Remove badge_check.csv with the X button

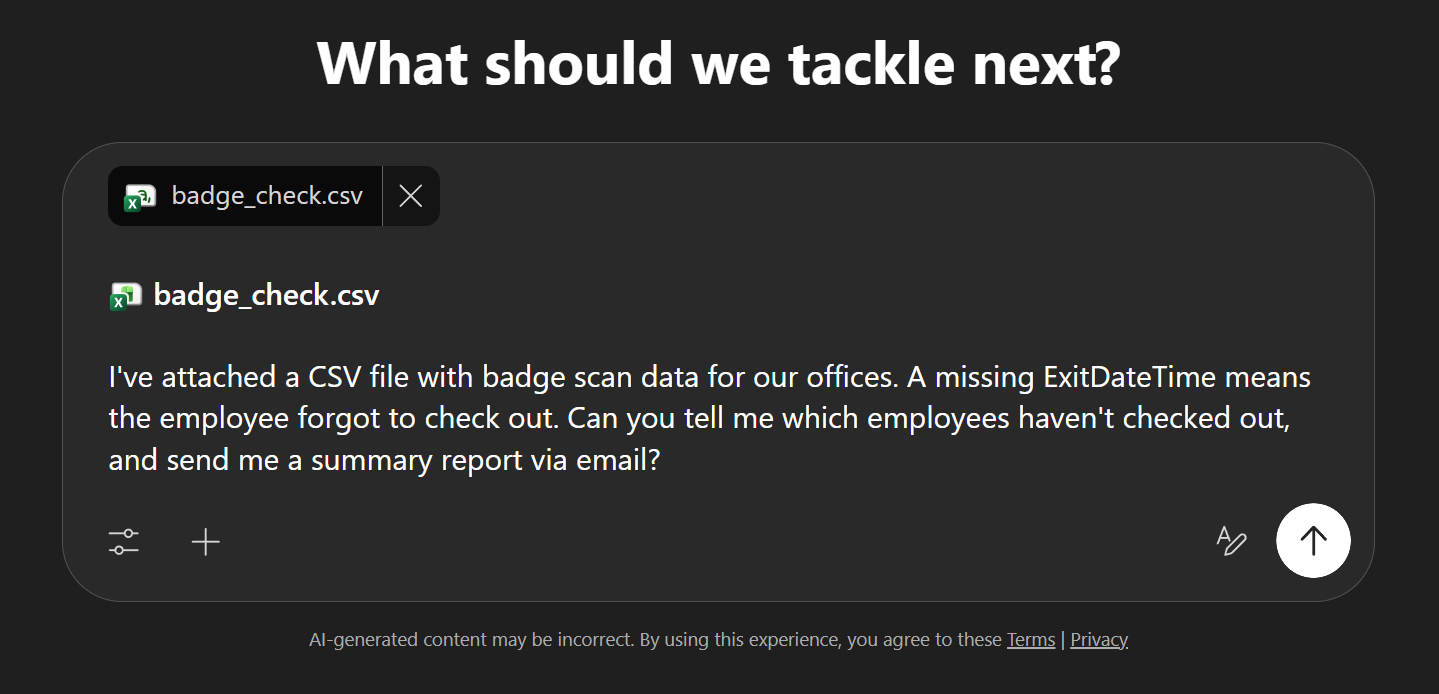click(410, 196)
